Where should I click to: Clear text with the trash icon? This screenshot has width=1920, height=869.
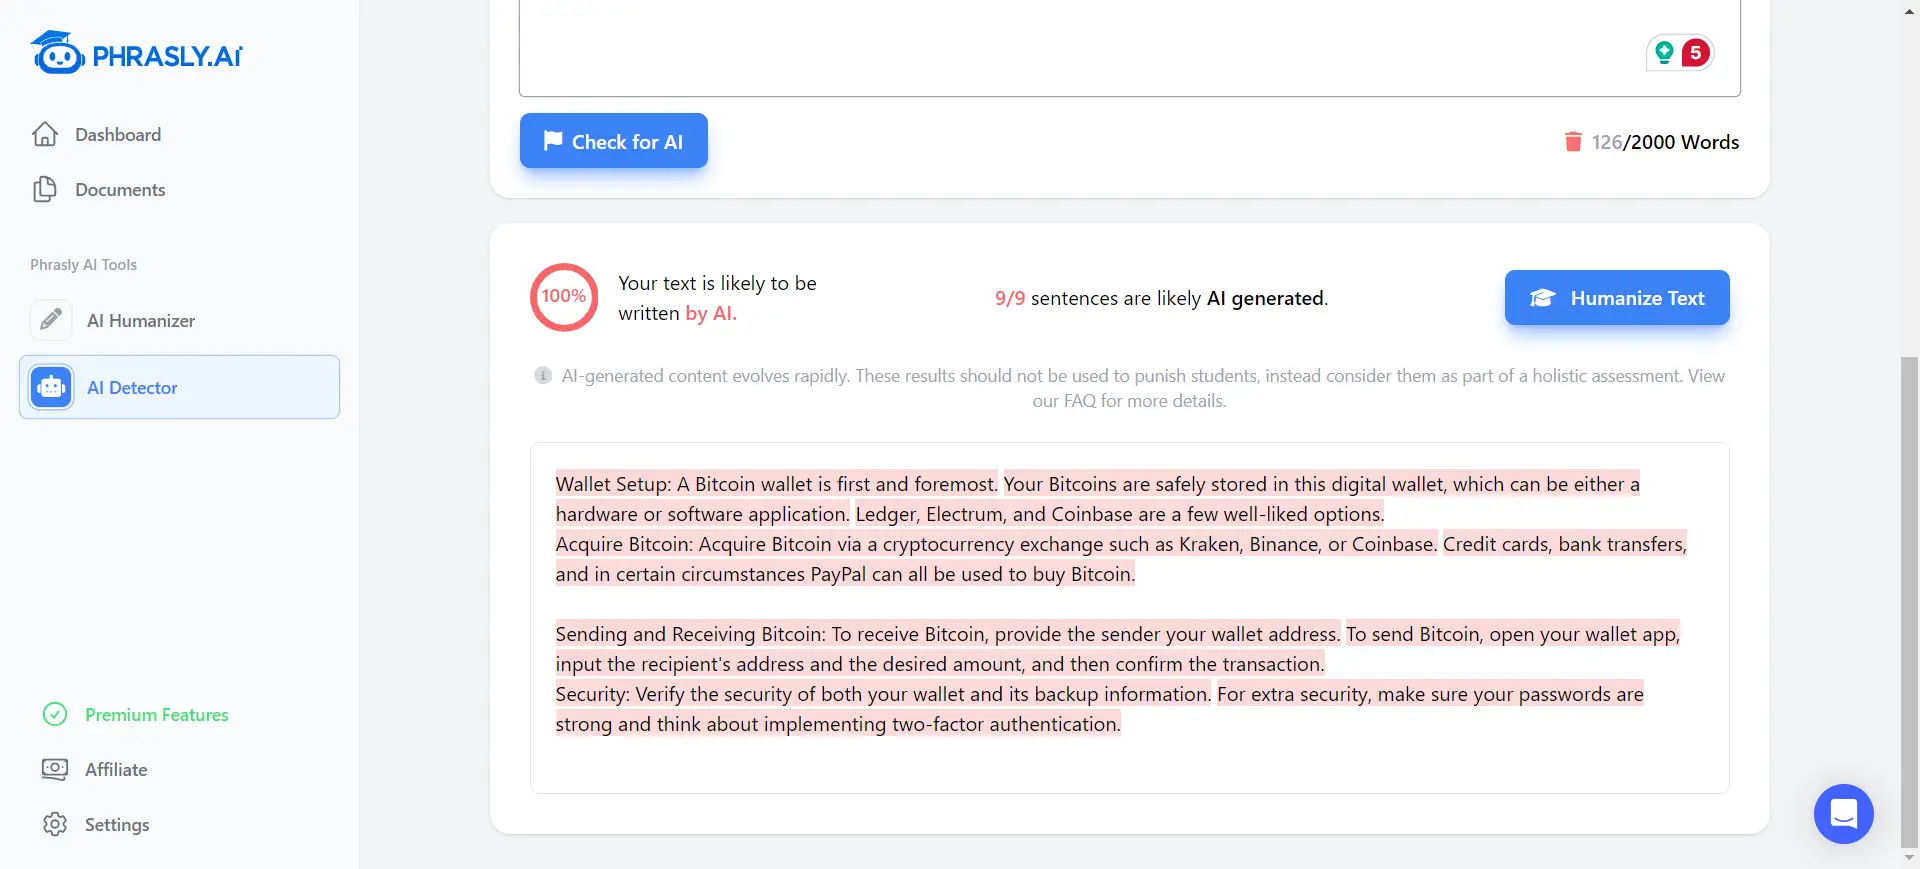(1573, 142)
